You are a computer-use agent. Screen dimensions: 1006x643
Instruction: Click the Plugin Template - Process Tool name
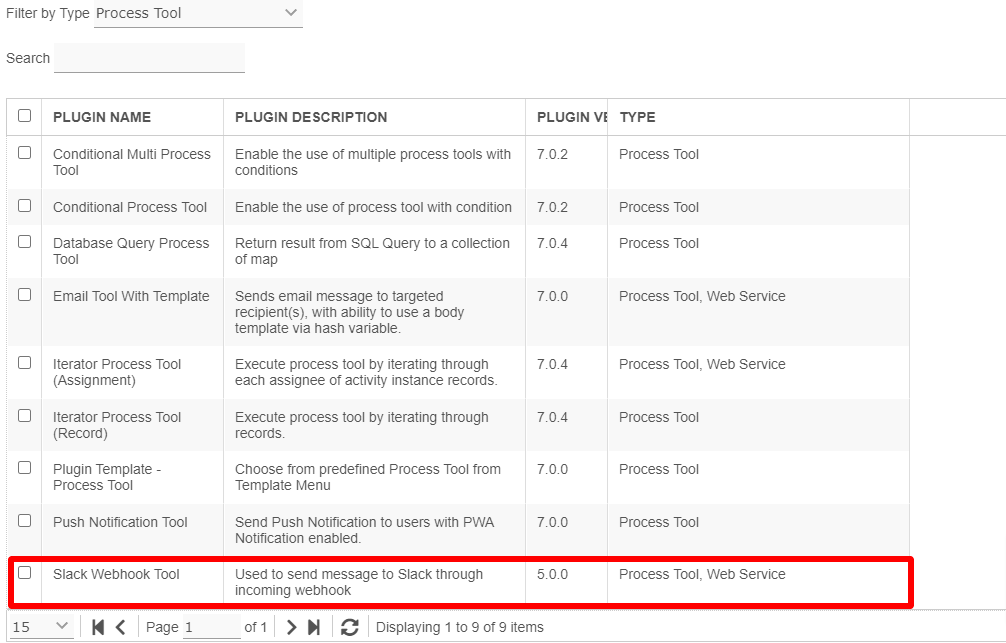coord(107,477)
